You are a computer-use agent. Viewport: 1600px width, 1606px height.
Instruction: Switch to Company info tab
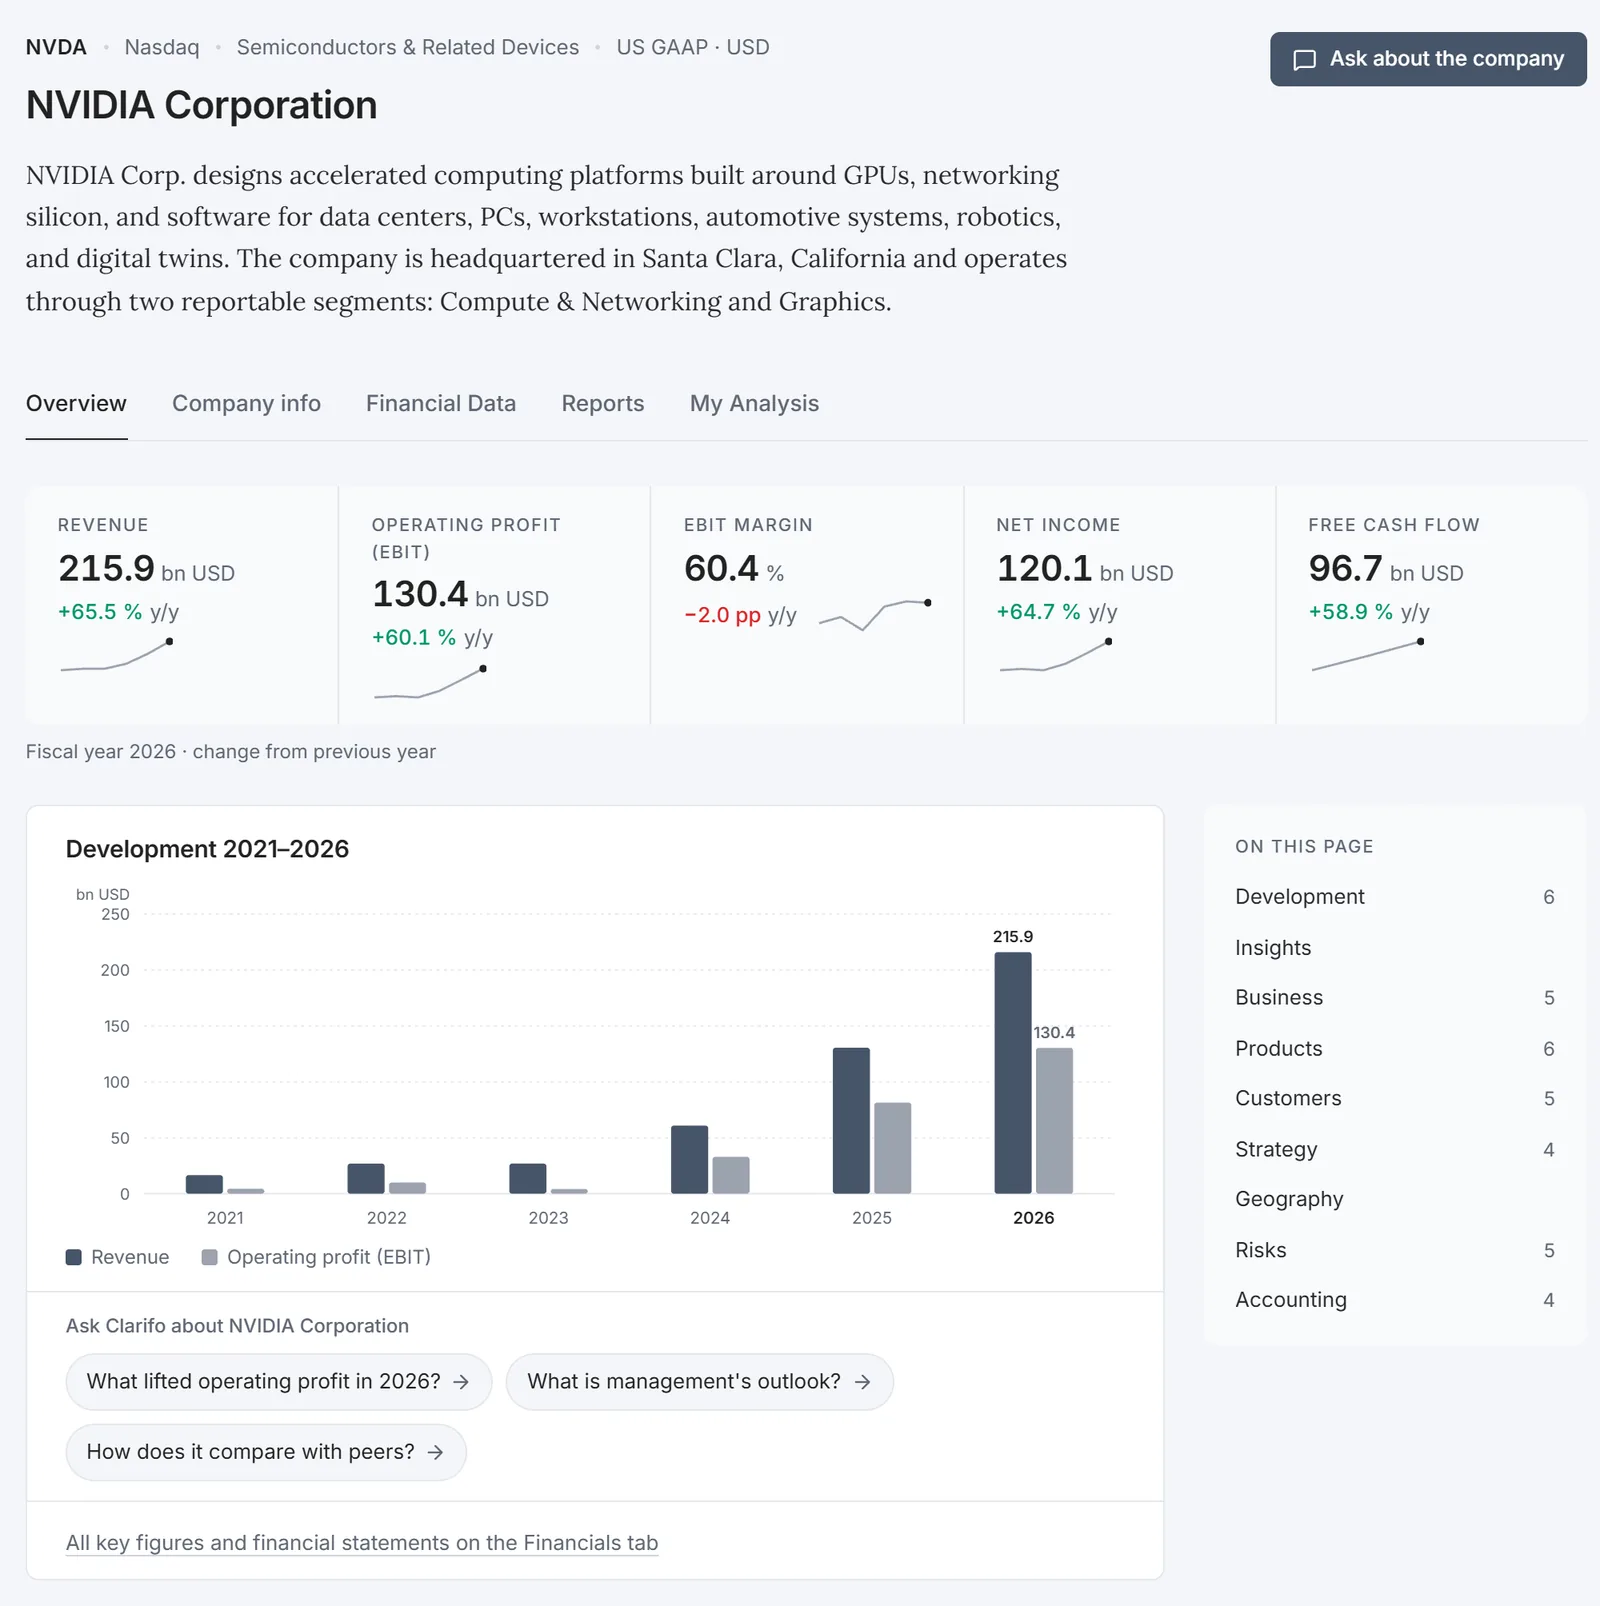coord(246,404)
